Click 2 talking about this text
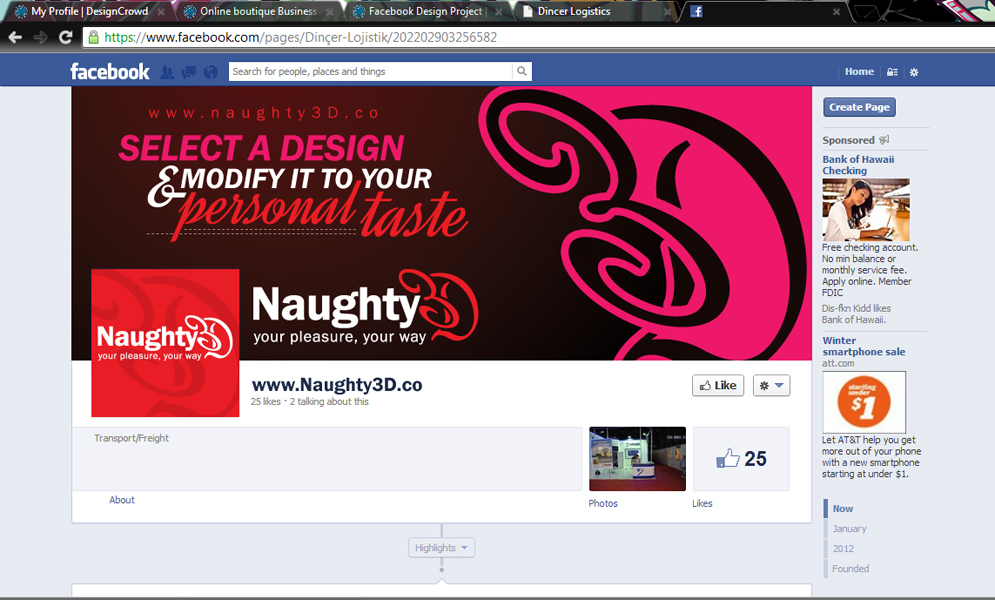The image size is (995, 600). [x=329, y=401]
